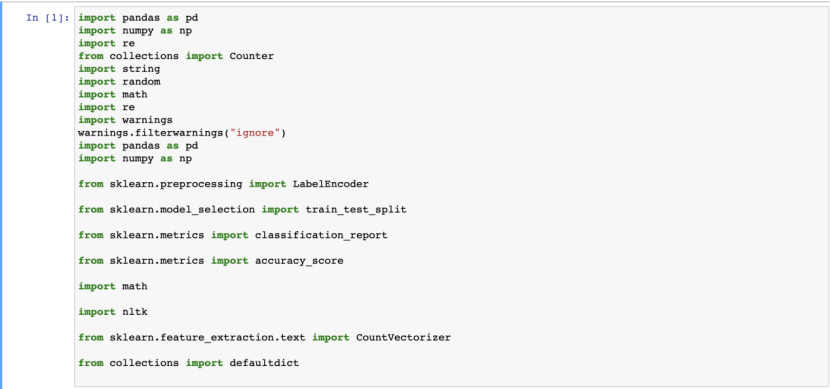Click the CountVectorizer class name
The width and height of the screenshot is (830, 389).
pos(403,337)
